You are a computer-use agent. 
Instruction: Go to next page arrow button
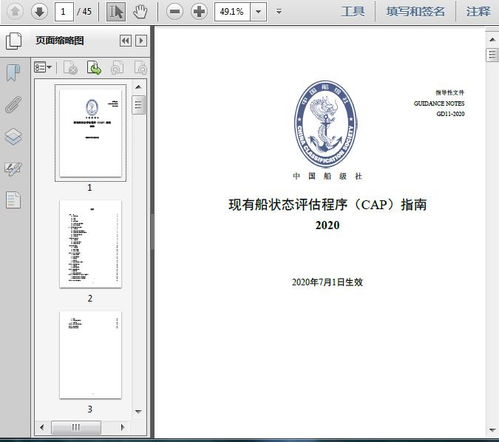[39, 12]
